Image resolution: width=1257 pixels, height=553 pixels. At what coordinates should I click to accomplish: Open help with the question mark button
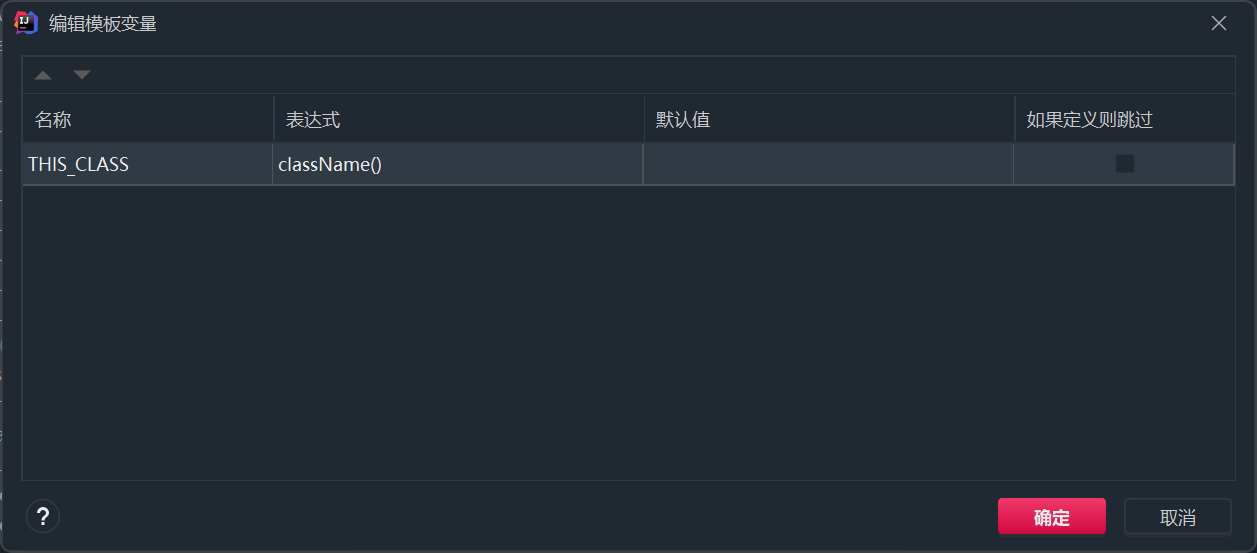coord(43,516)
